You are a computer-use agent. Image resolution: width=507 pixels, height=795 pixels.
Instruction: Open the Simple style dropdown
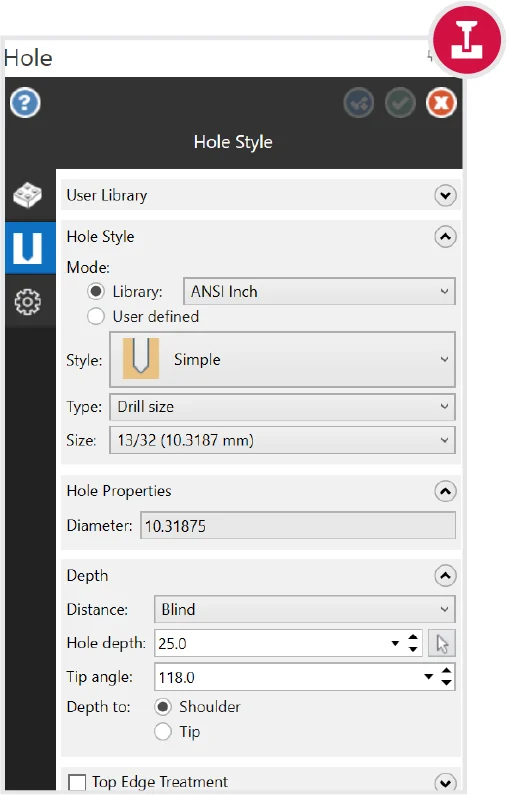[x=282, y=359]
